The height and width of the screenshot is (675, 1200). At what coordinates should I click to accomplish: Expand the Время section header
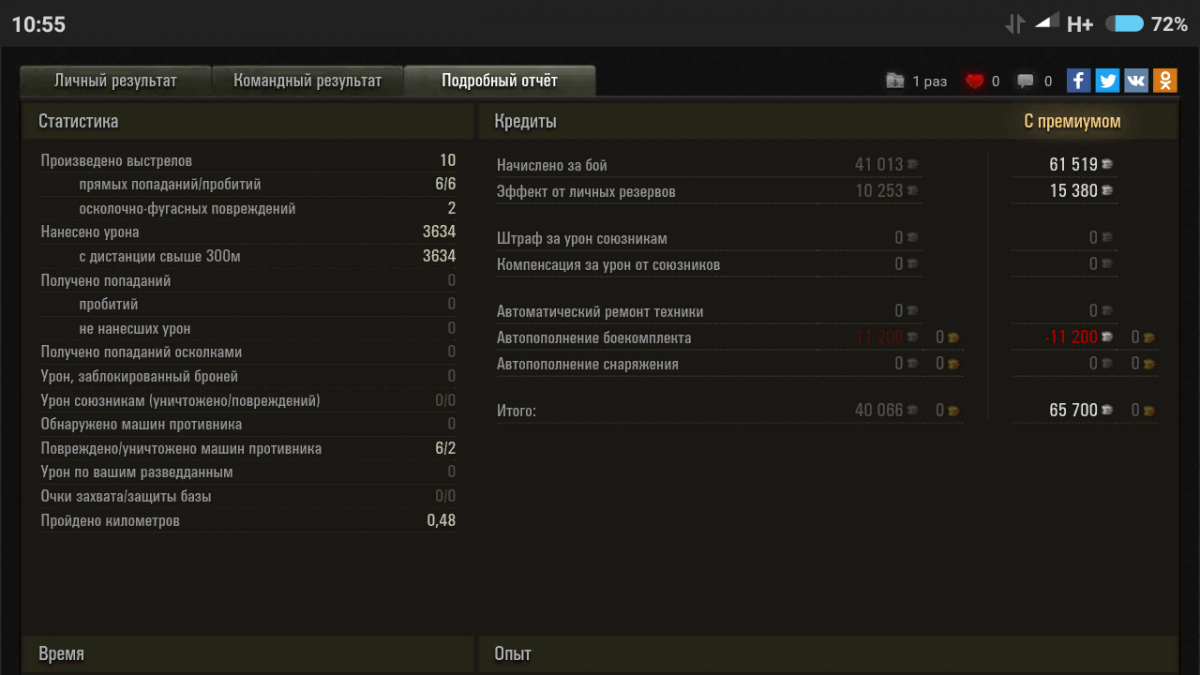pyautogui.click(x=61, y=654)
